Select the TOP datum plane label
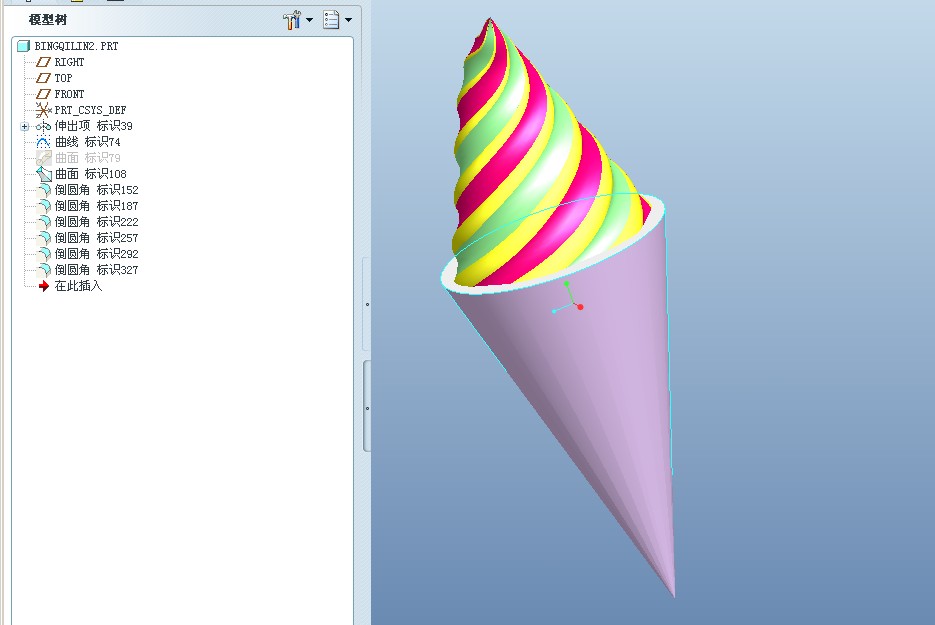This screenshot has height=625, width=935. click(x=63, y=78)
